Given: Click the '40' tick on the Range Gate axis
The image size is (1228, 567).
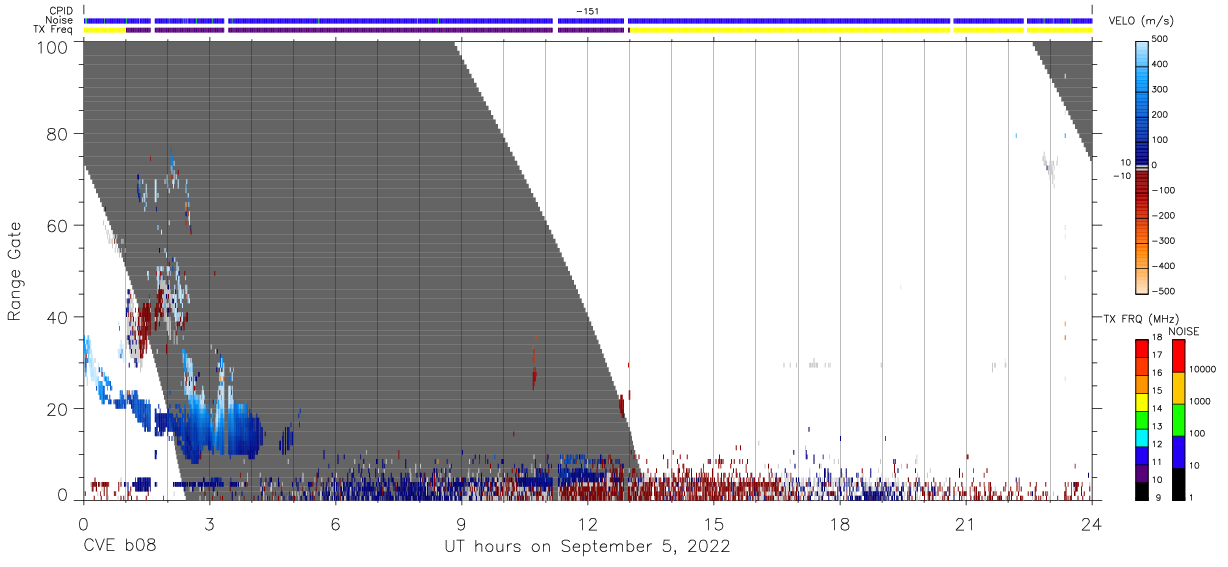Looking at the screenshot, I should coord(57,318).
